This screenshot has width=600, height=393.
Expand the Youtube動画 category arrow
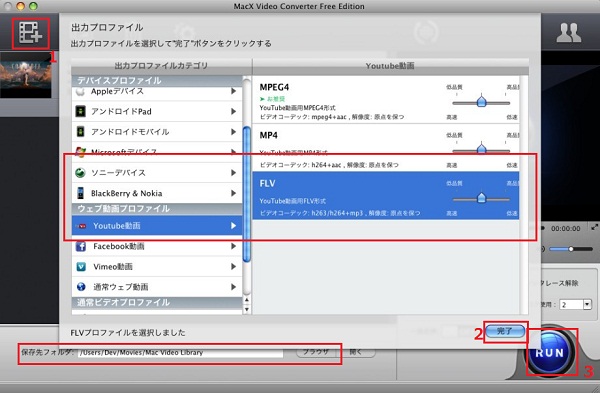[x=233, y=226]
